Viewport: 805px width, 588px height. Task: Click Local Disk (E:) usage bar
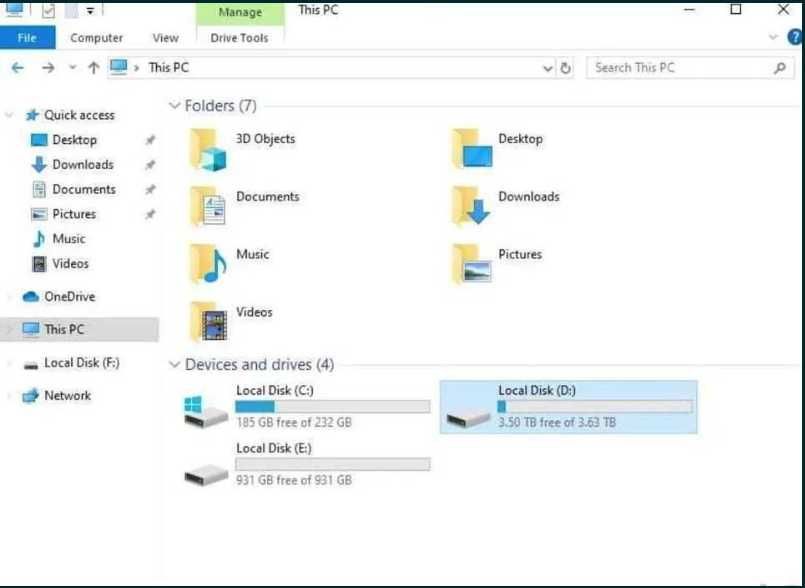coord(333,464)
